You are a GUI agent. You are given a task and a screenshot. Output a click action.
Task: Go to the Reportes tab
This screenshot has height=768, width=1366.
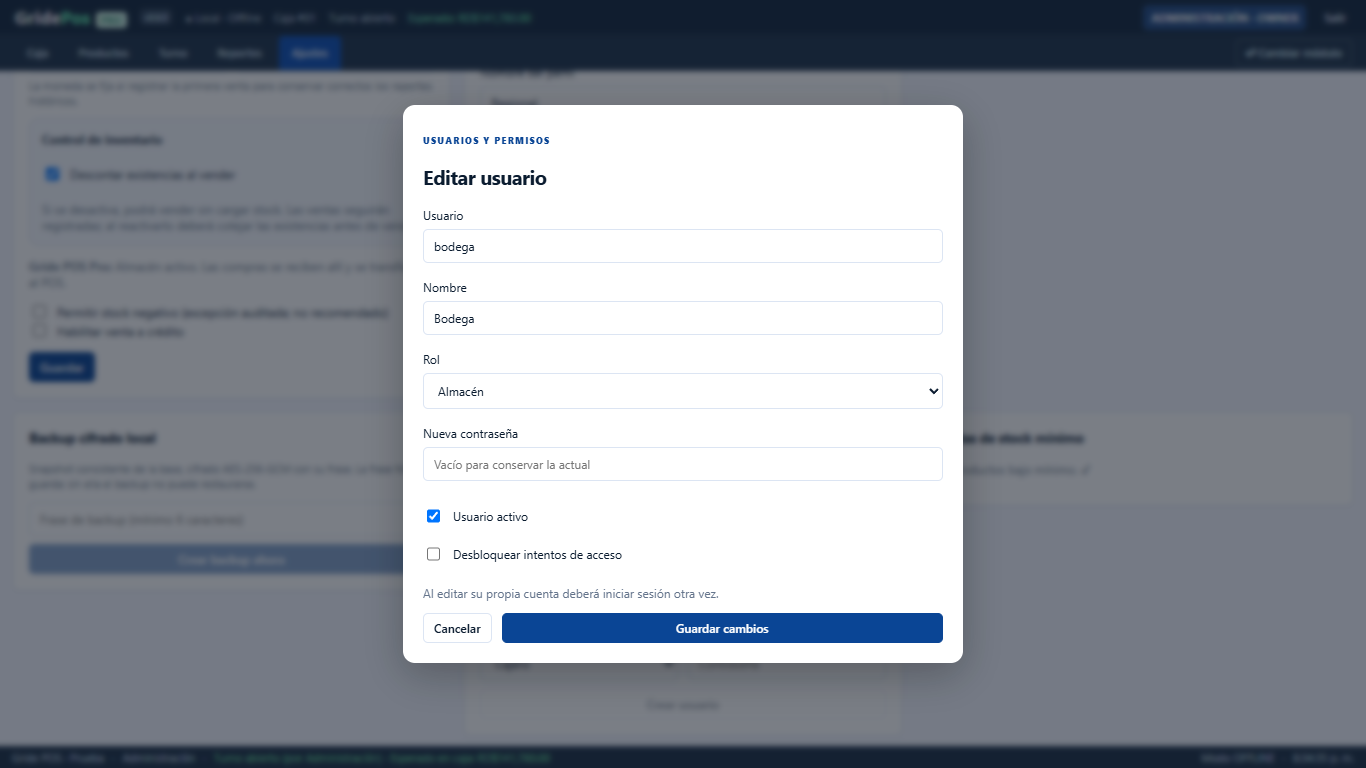tap(239, 53)
